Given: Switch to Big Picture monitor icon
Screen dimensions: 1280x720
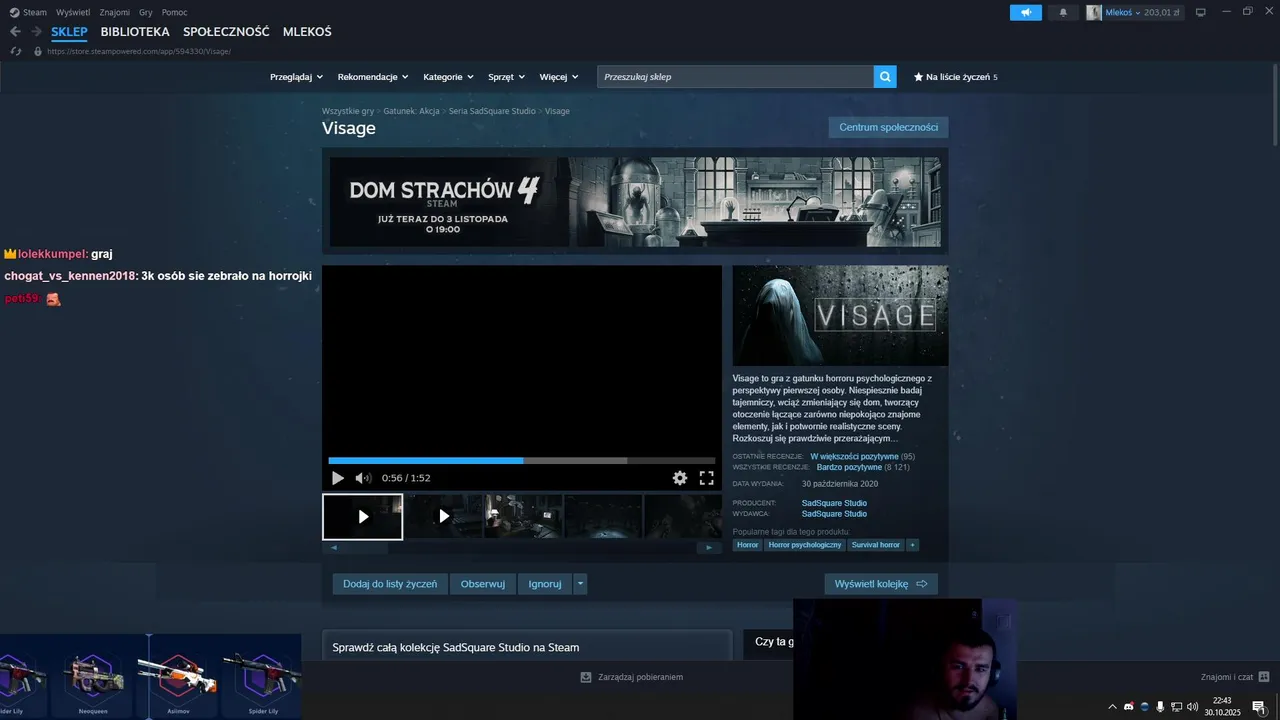Looking at the screenshot, I should 1201,12.
